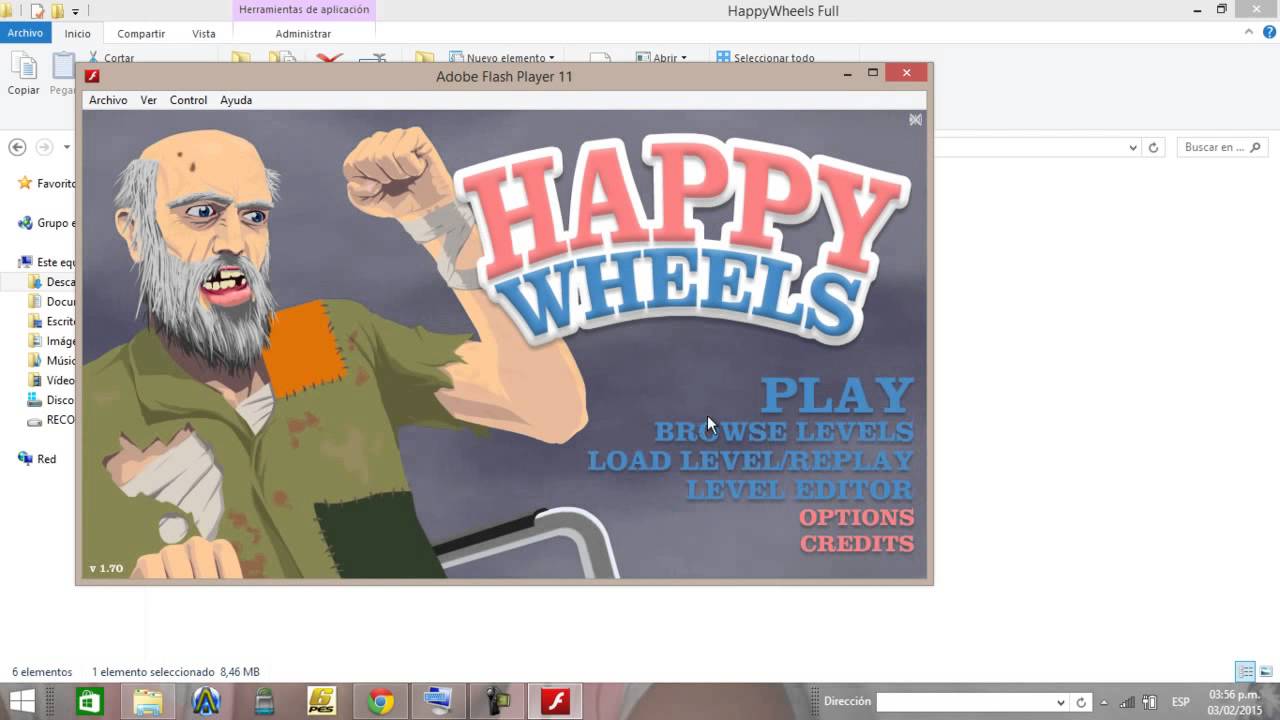Open Descargas folder in sidebar
The image size is (1280, 720).
pos(52,282)
